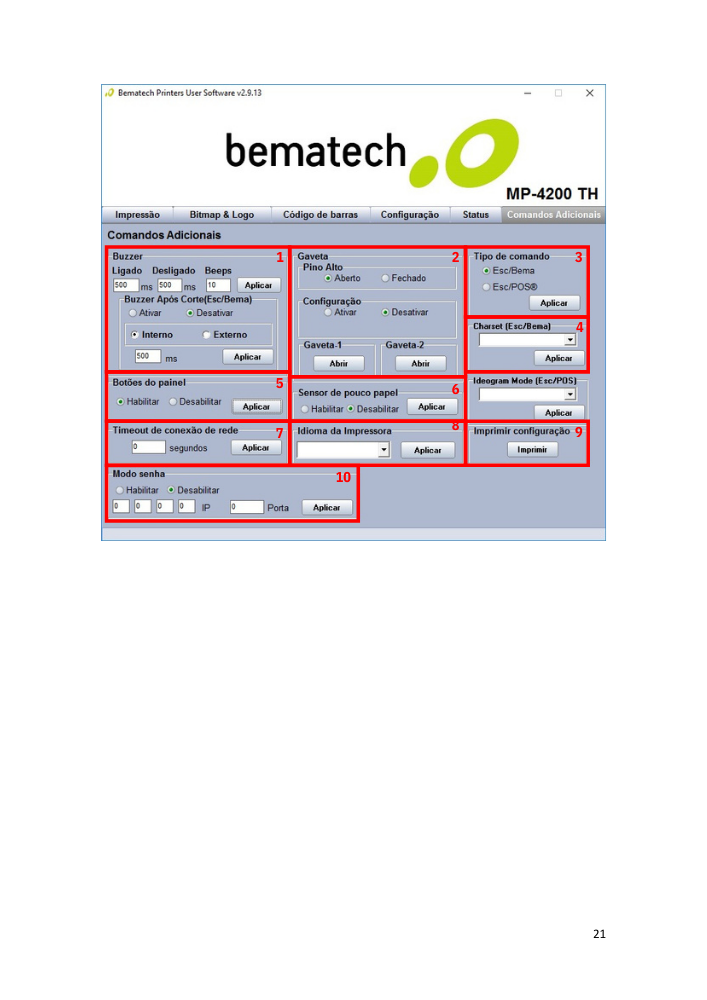Apply the Tipo de comando selection
Viewport: 707px width, 1000px height.
pyautogui.click(x=554, y=303)
